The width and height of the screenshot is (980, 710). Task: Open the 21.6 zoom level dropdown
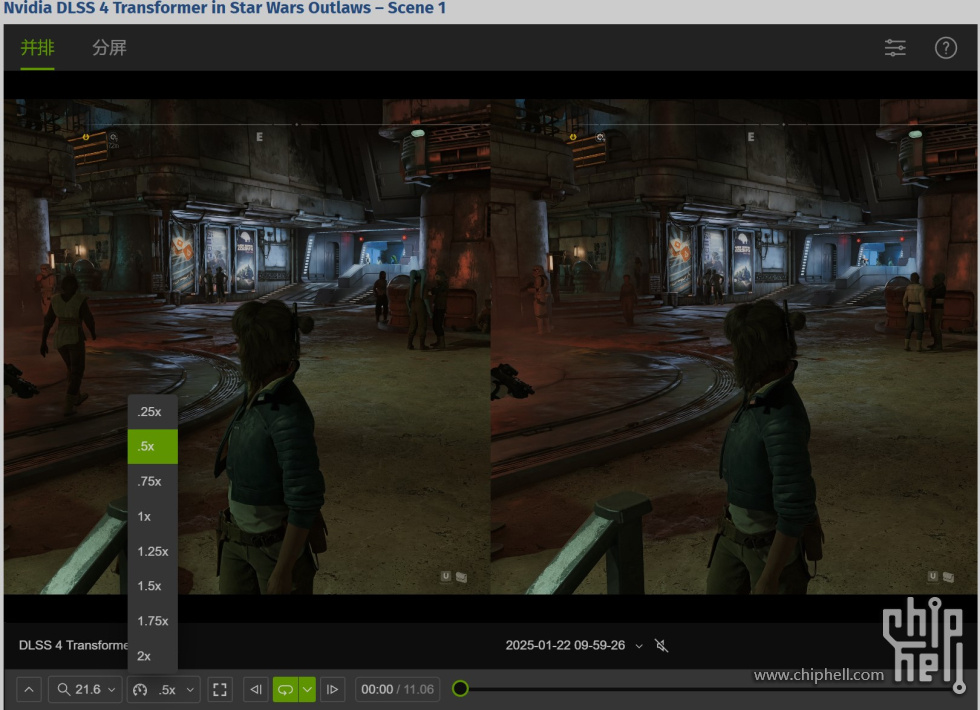click(86, 689)
